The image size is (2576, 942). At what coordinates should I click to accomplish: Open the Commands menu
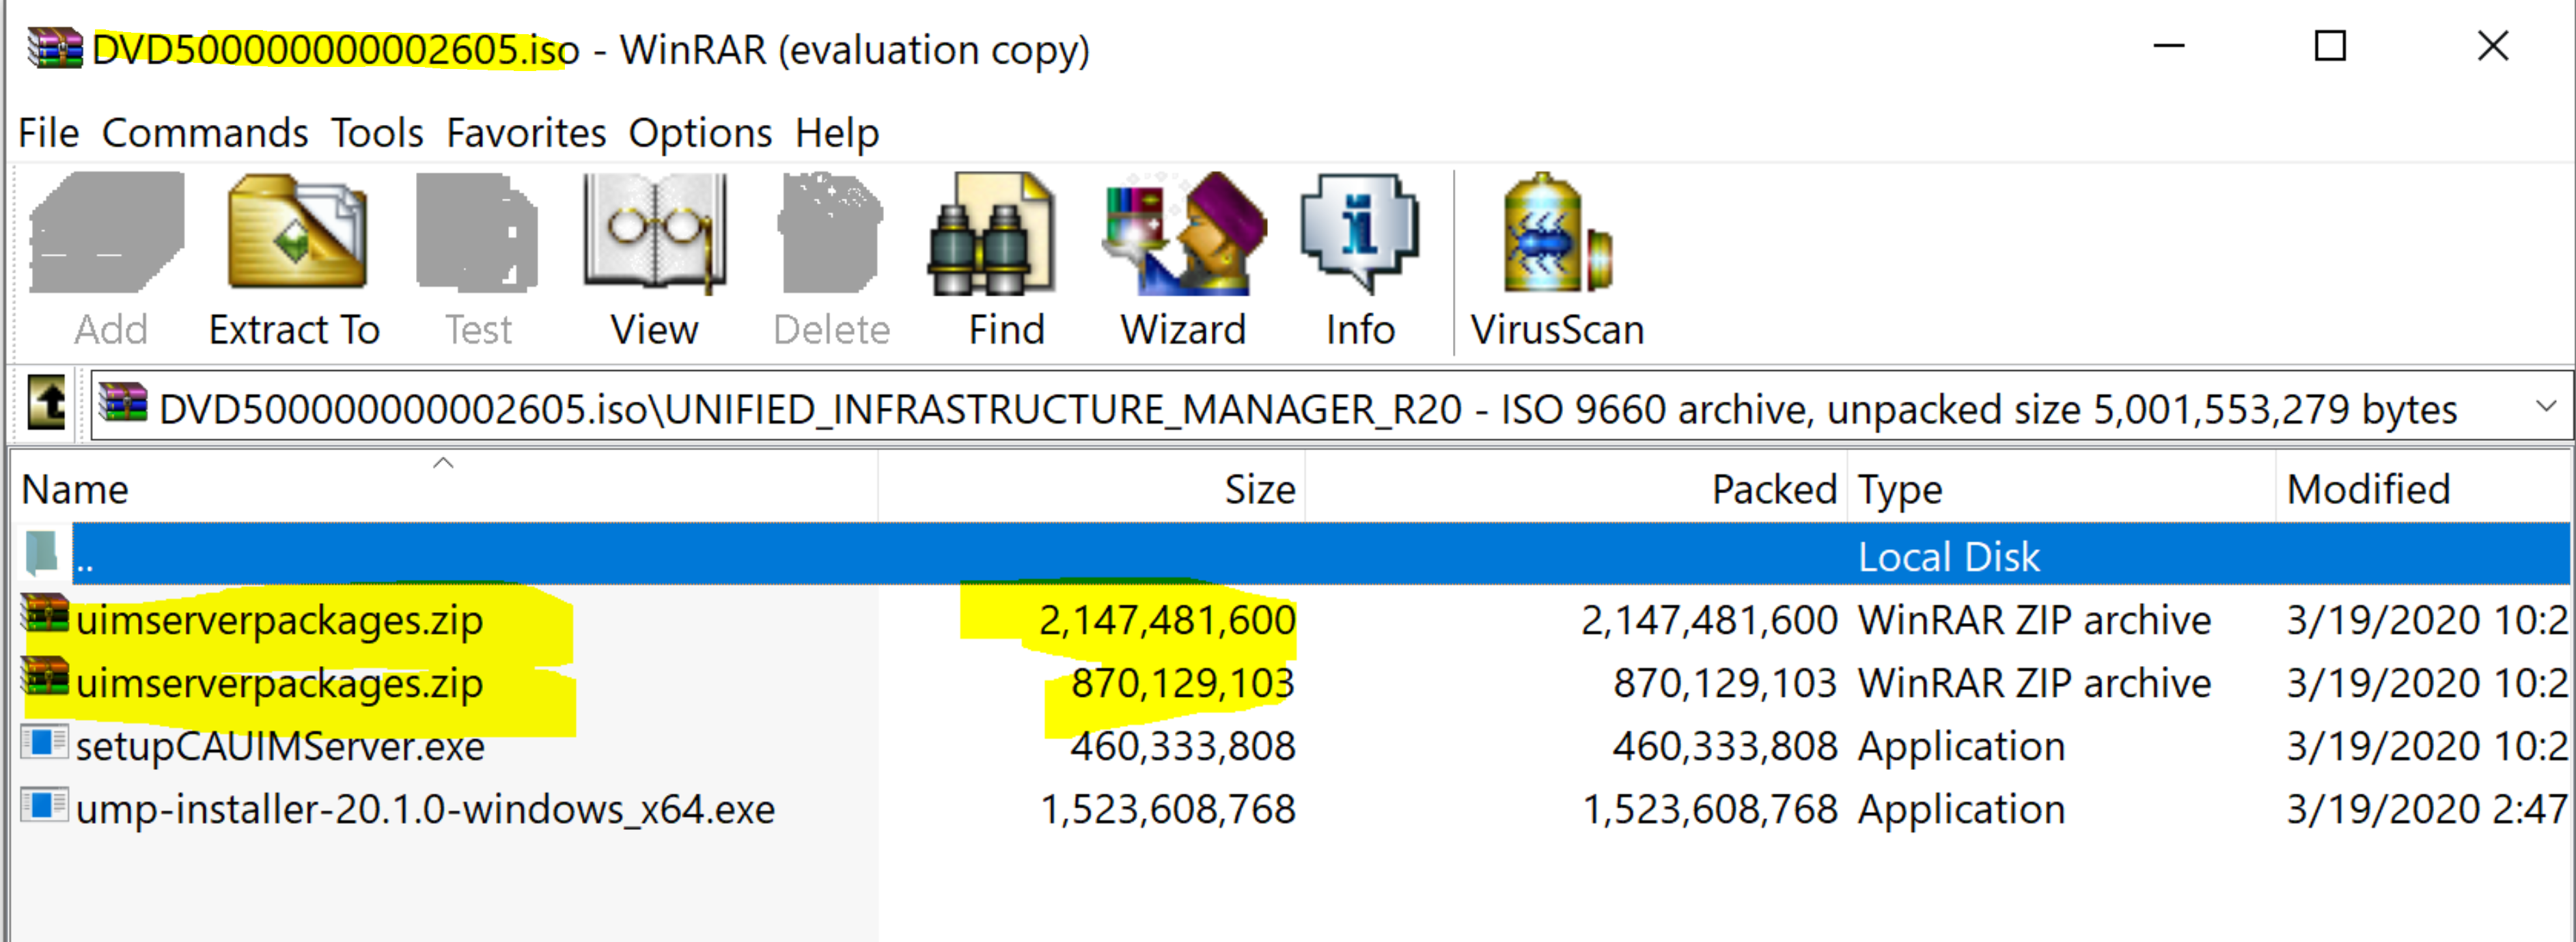pyautogui.click(x=205, y=133)
